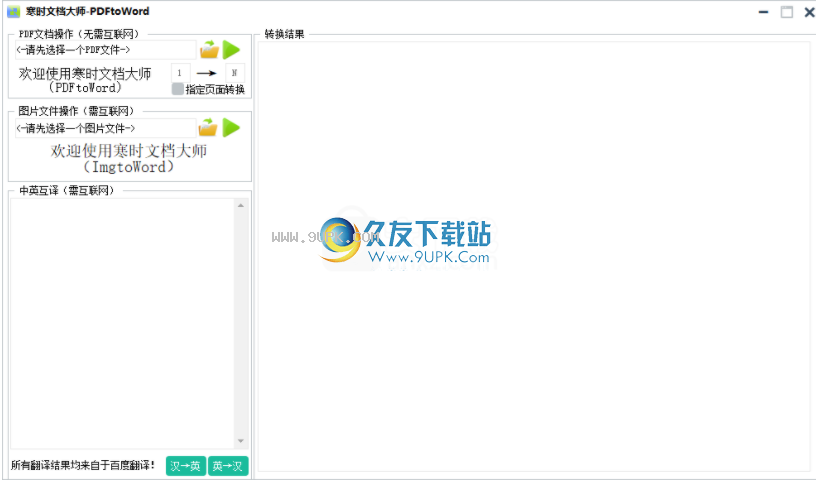Click the end page number field showing N
The image size is (816, 480).
point(235,73)
